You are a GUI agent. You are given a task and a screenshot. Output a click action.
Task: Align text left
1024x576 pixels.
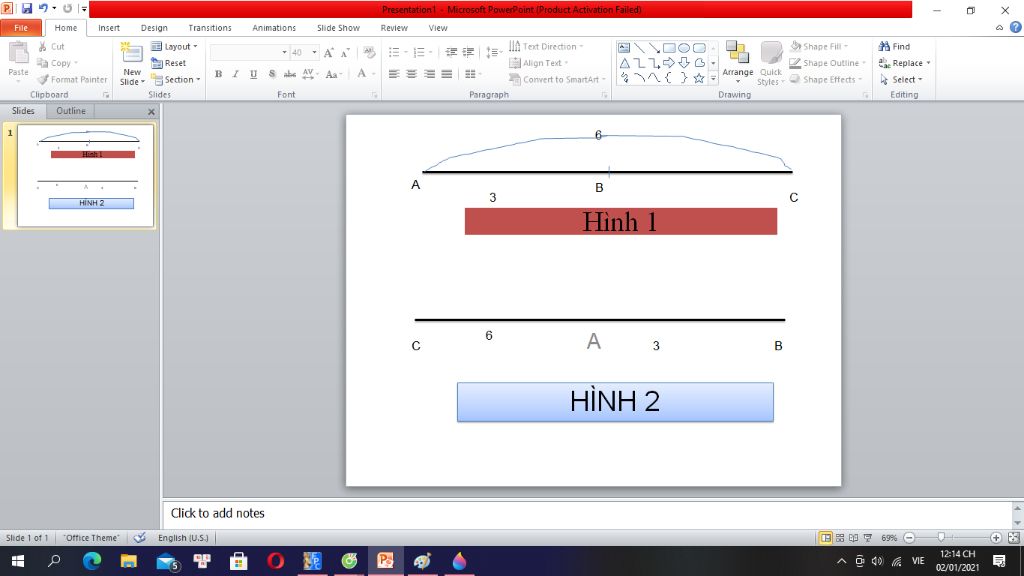(x=394, y=74)
